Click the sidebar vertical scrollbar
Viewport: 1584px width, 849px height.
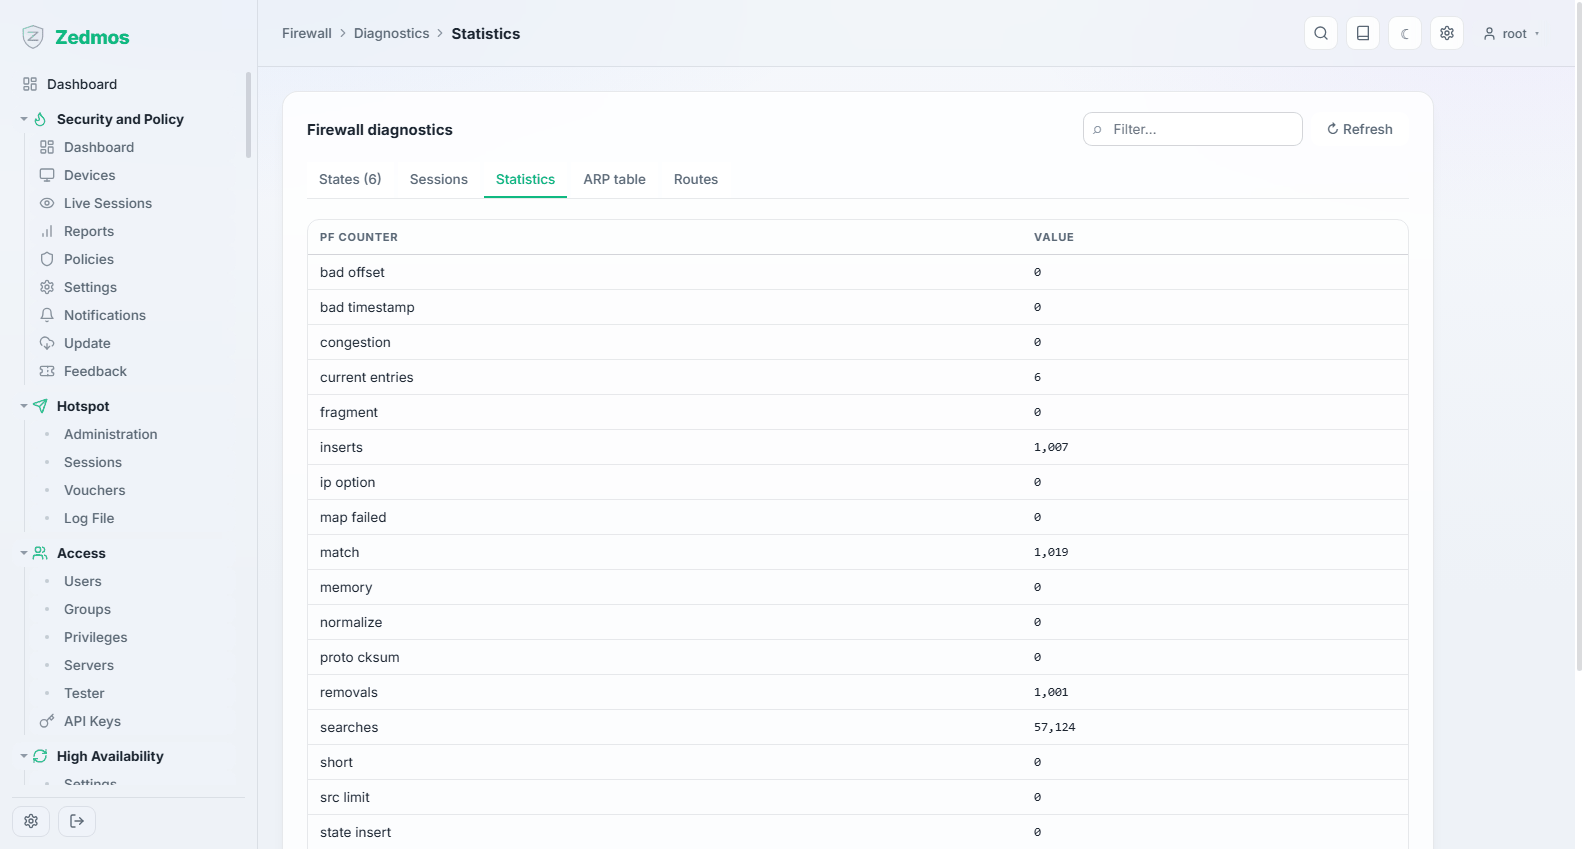click(x=248, y=115)
